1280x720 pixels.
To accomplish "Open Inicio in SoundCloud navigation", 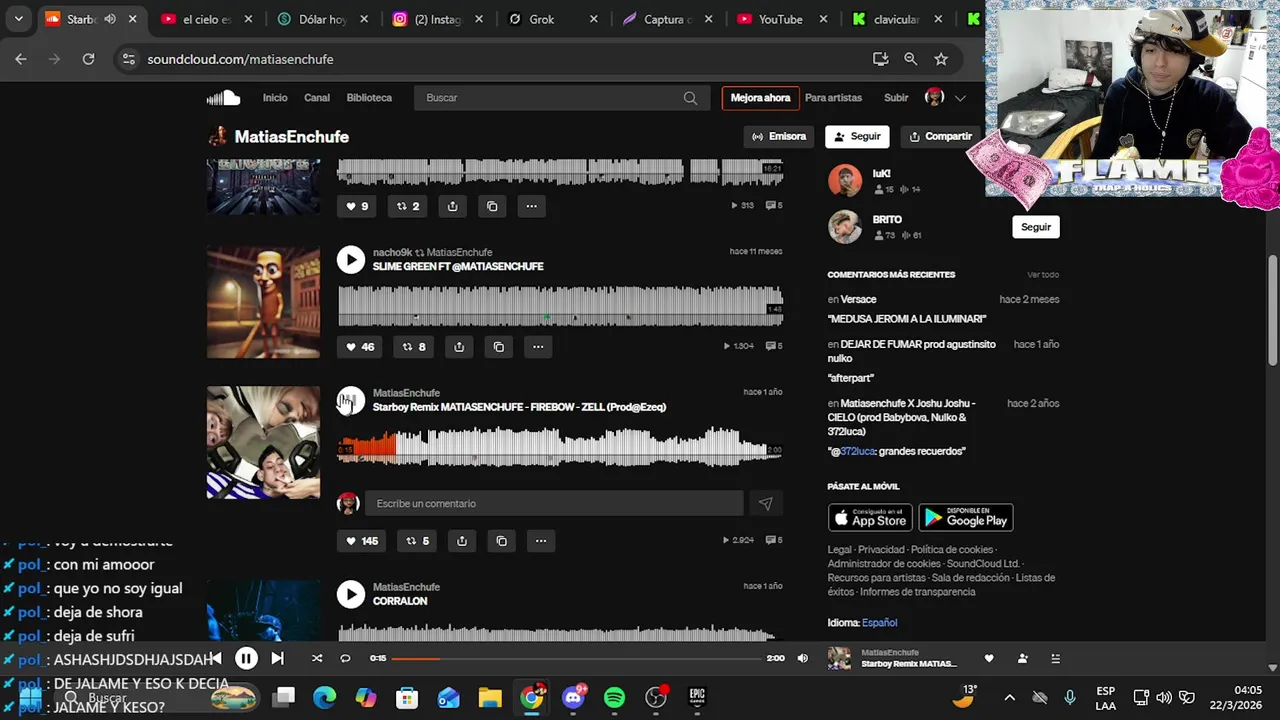I will pyautogui.click(x=275, y=98).
